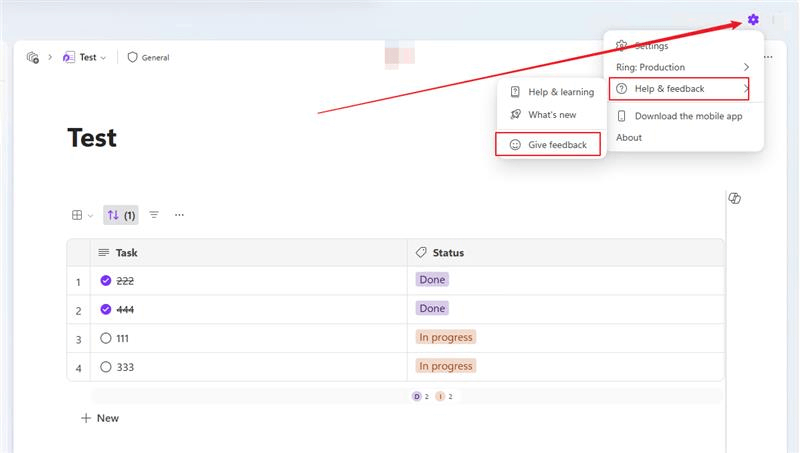This screenshot has height=453, width=800.
Task: Open the Copilot icon on right edge
Action: [x=735, y=198]
